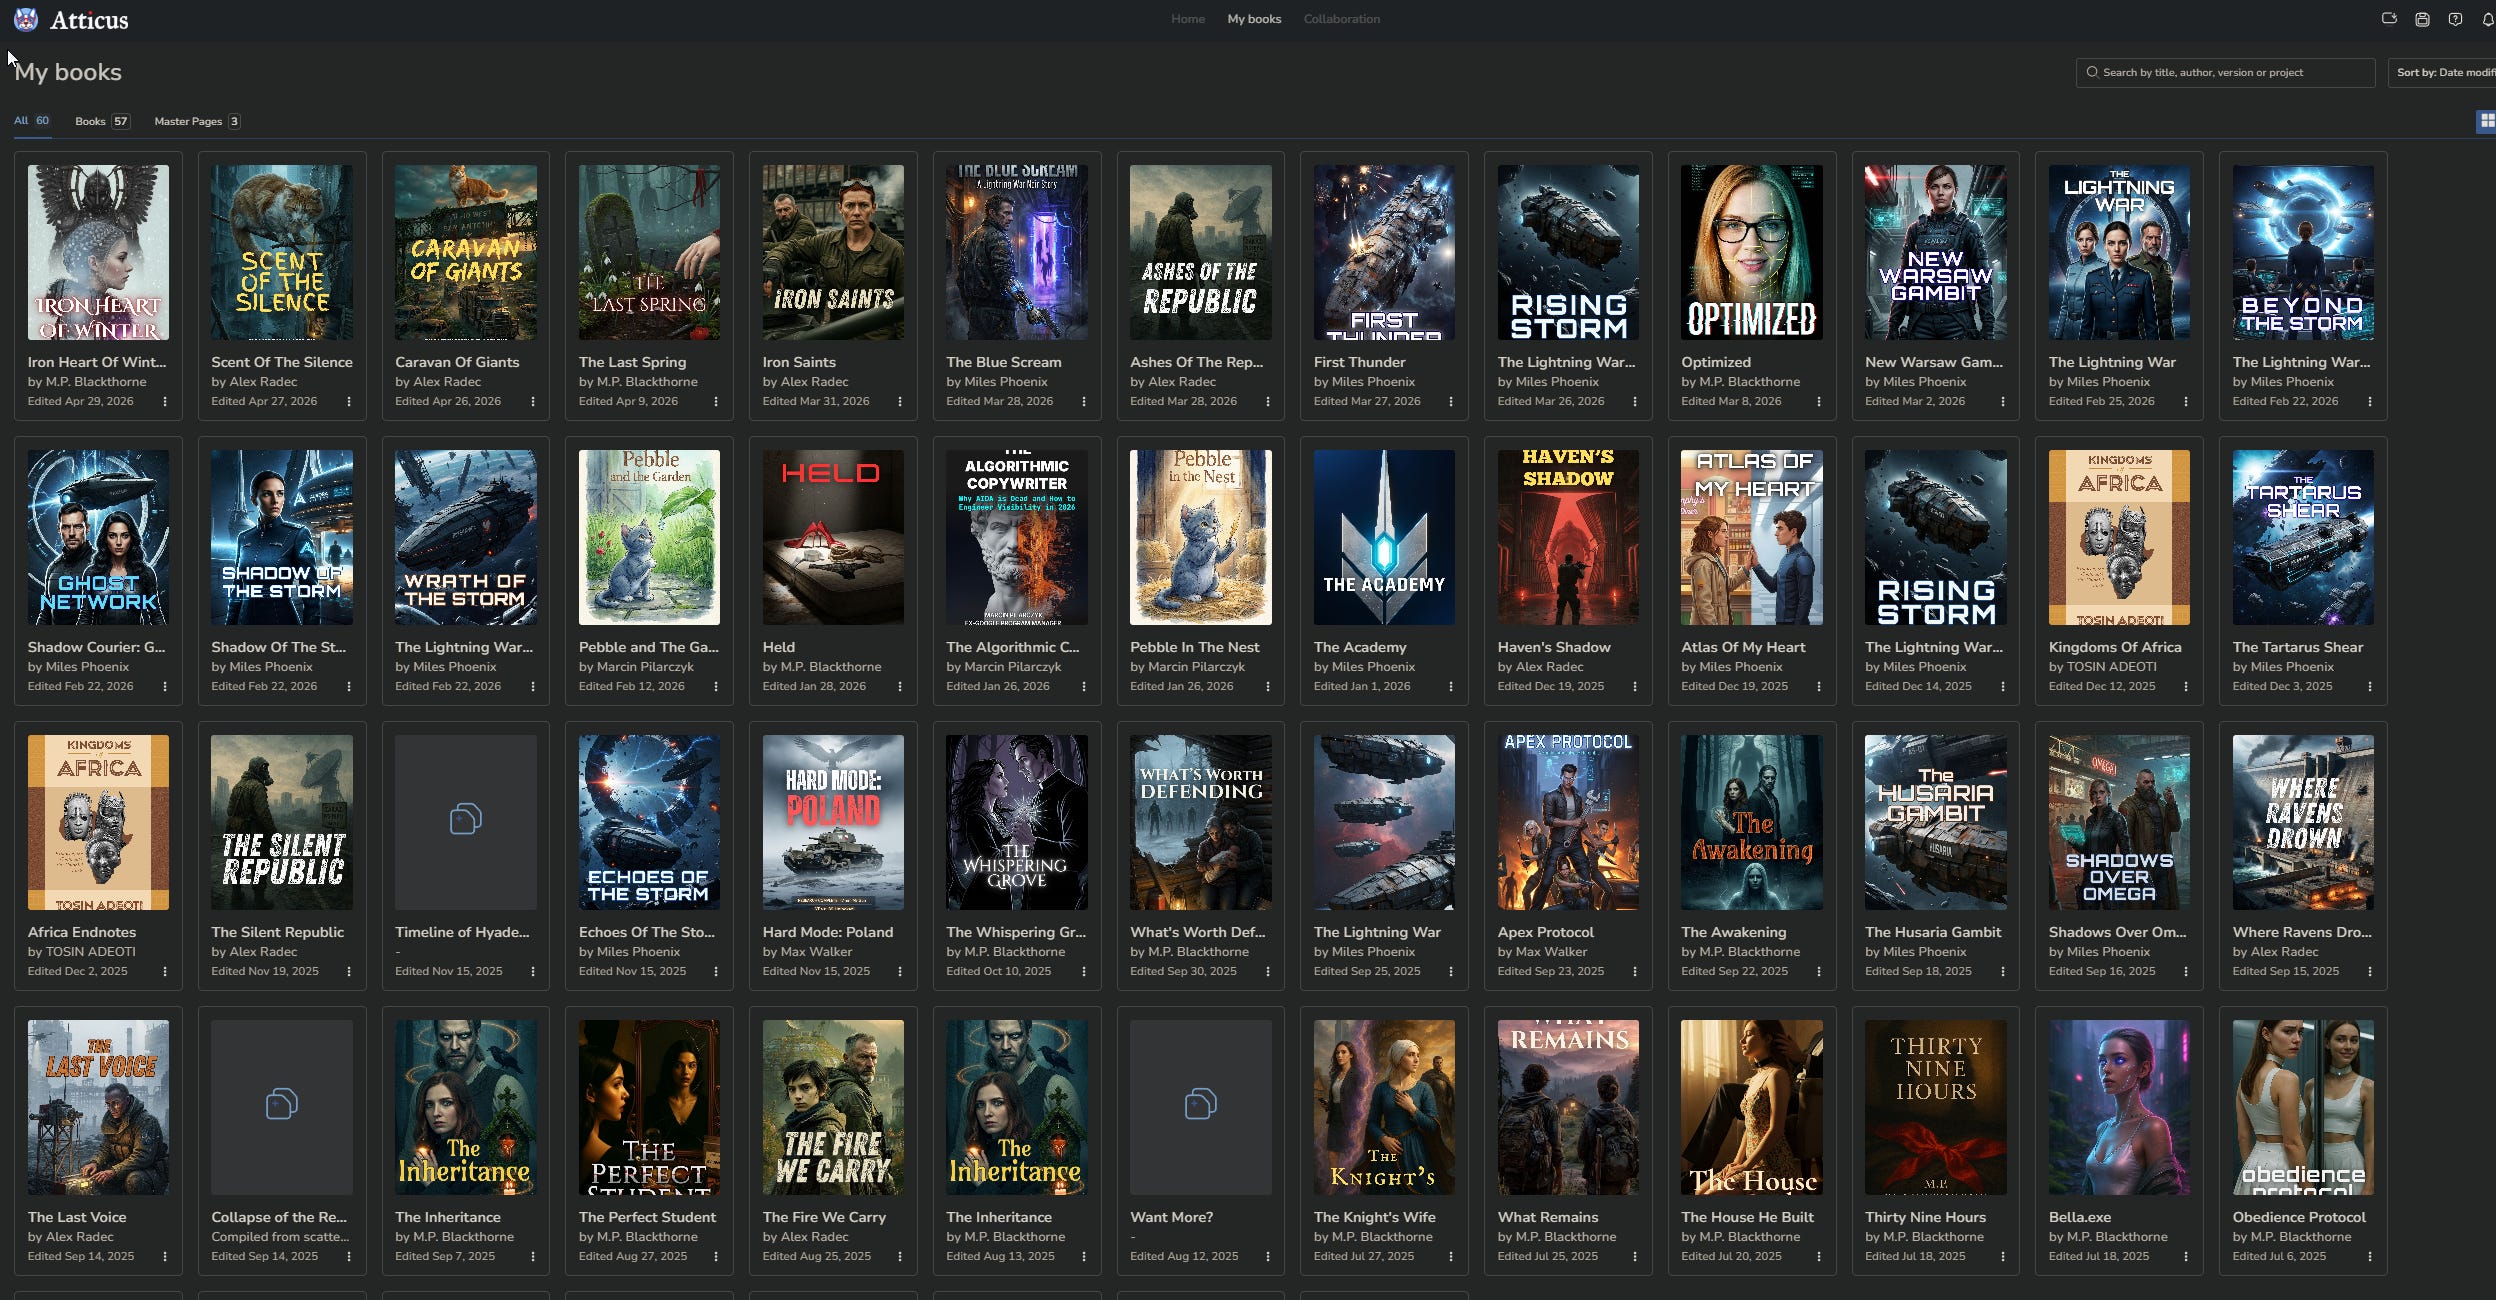Click the search by title input field
This screenshot has width=2496, height=1300.
[2225, 72]
